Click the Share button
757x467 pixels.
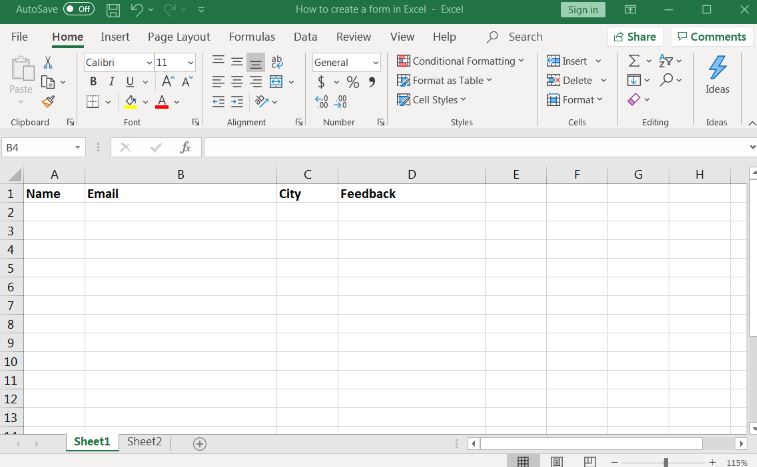click(635, 37)
